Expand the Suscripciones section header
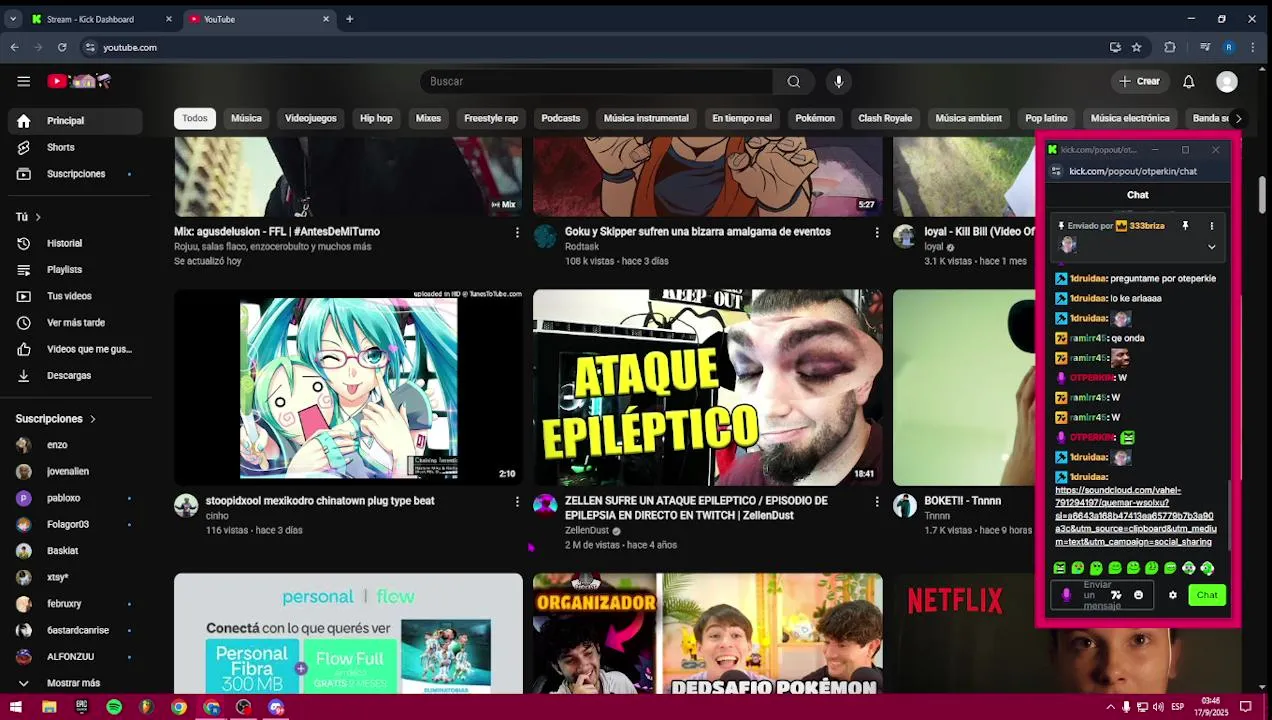 click(x=56, y=419)
